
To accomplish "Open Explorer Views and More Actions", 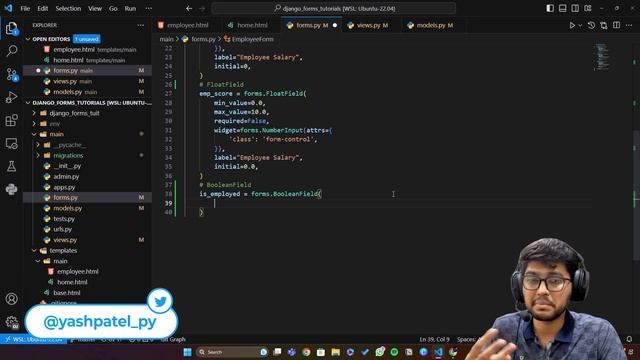I will pos(140,25).
